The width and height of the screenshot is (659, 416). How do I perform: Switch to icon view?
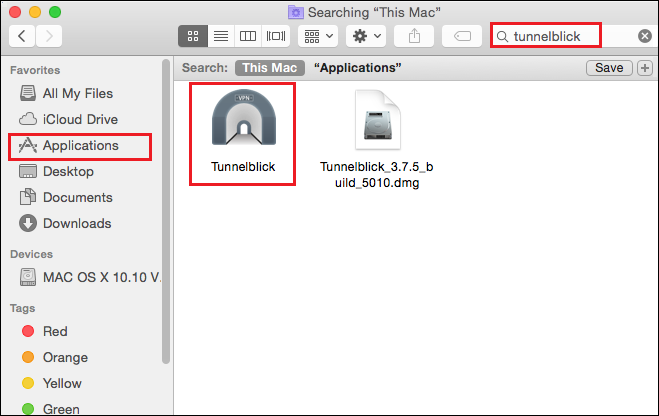tap(193, 36)
